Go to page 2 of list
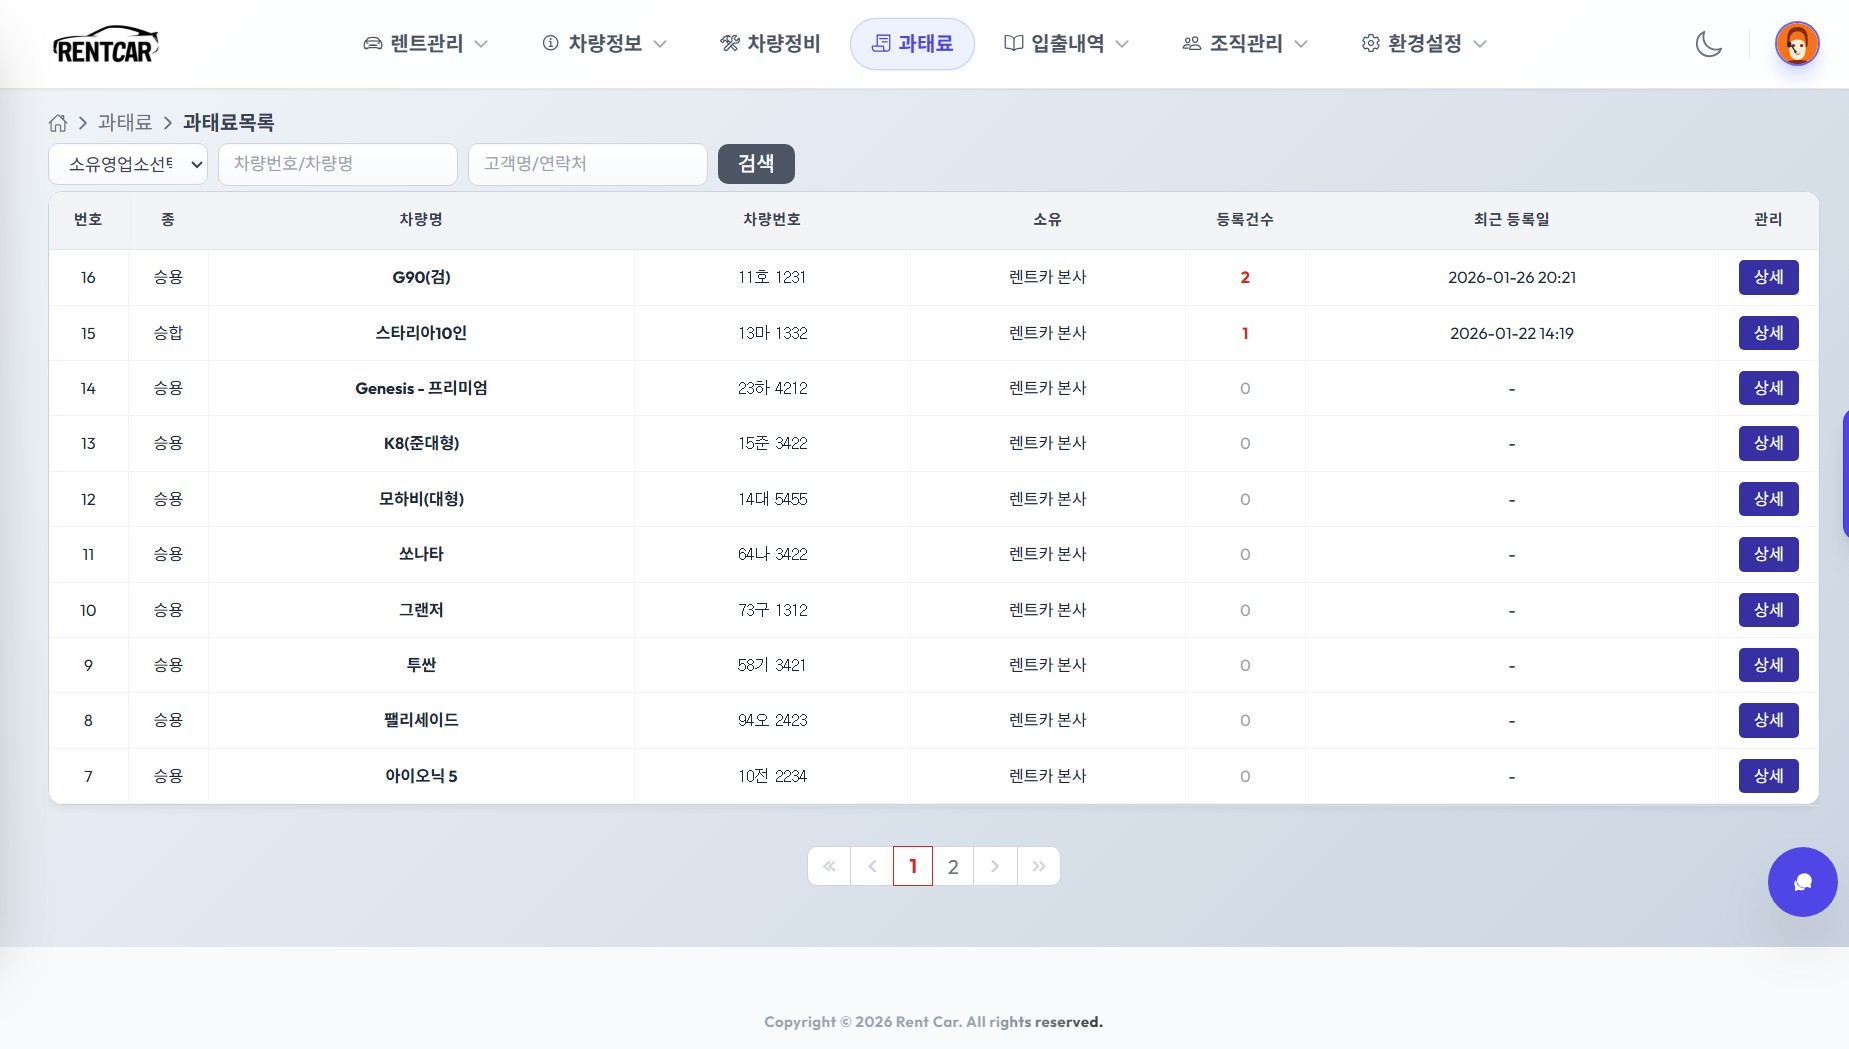The width and height of the screenshot is (1849, 1049). coord(953,866)
